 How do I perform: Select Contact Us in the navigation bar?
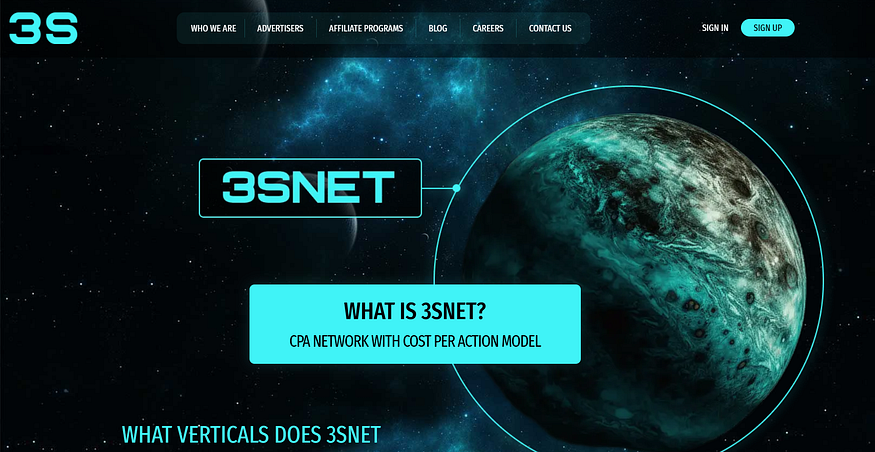(550, 28)
